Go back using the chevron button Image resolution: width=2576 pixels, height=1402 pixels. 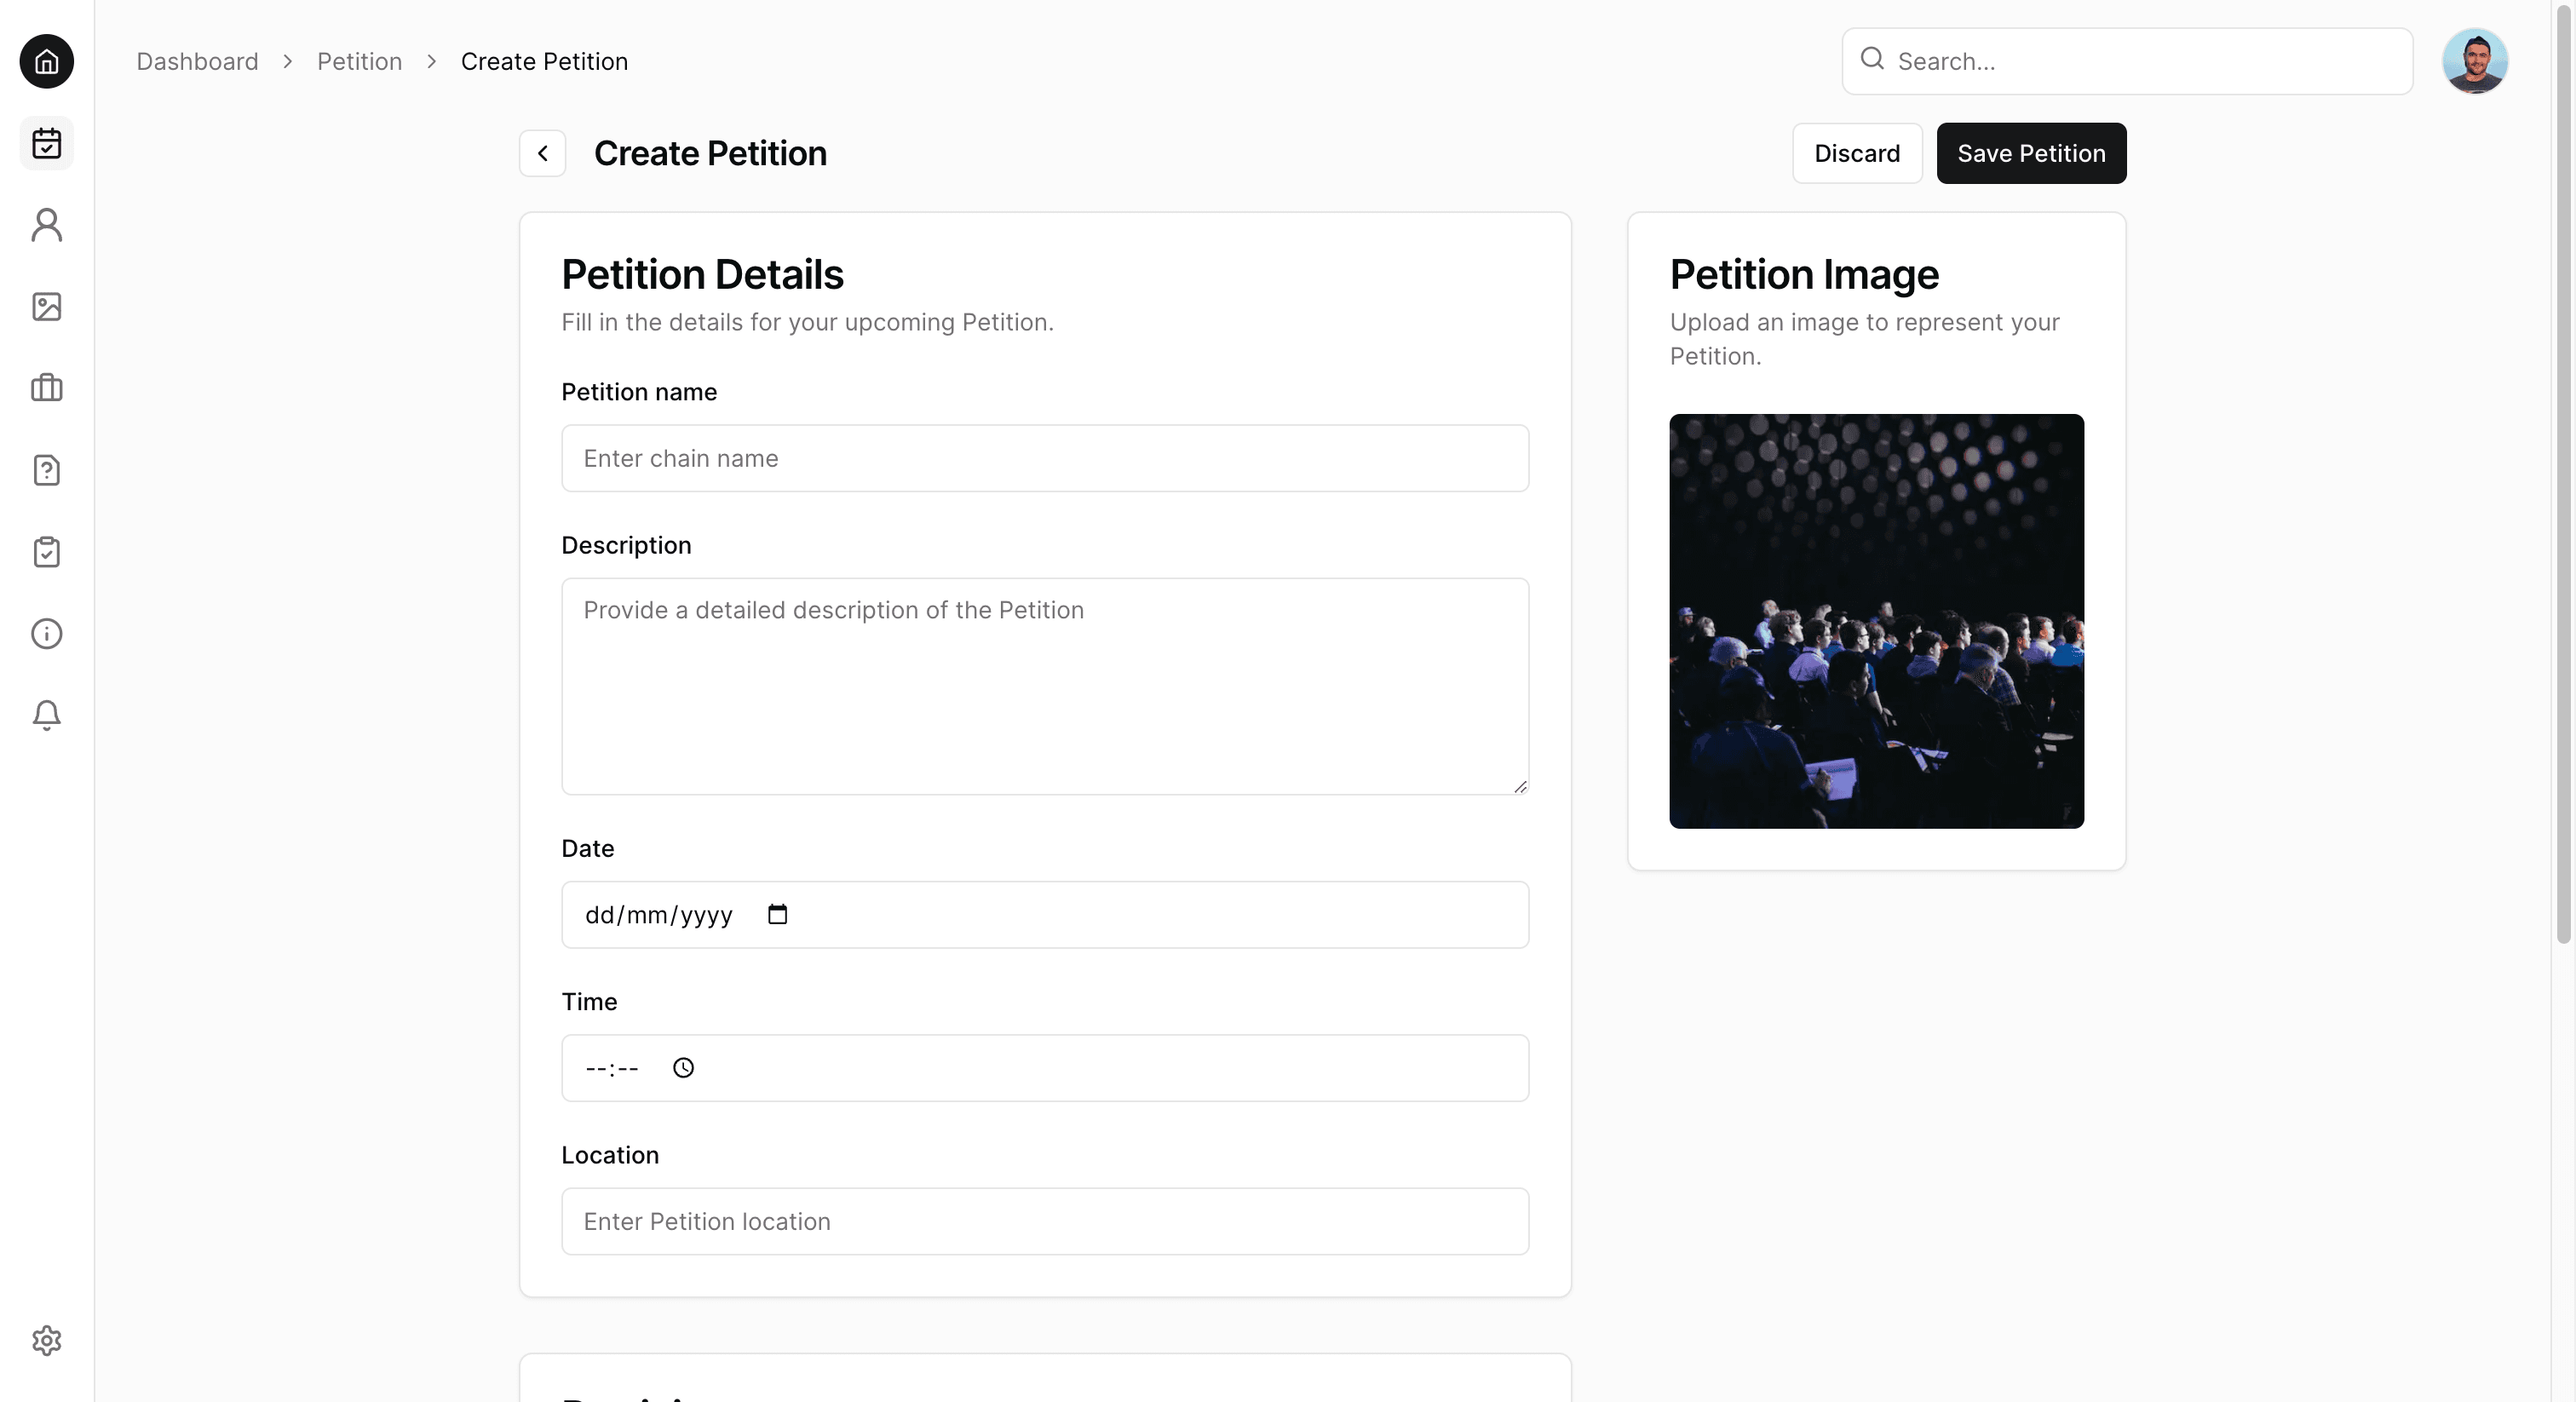coord(543,153)
